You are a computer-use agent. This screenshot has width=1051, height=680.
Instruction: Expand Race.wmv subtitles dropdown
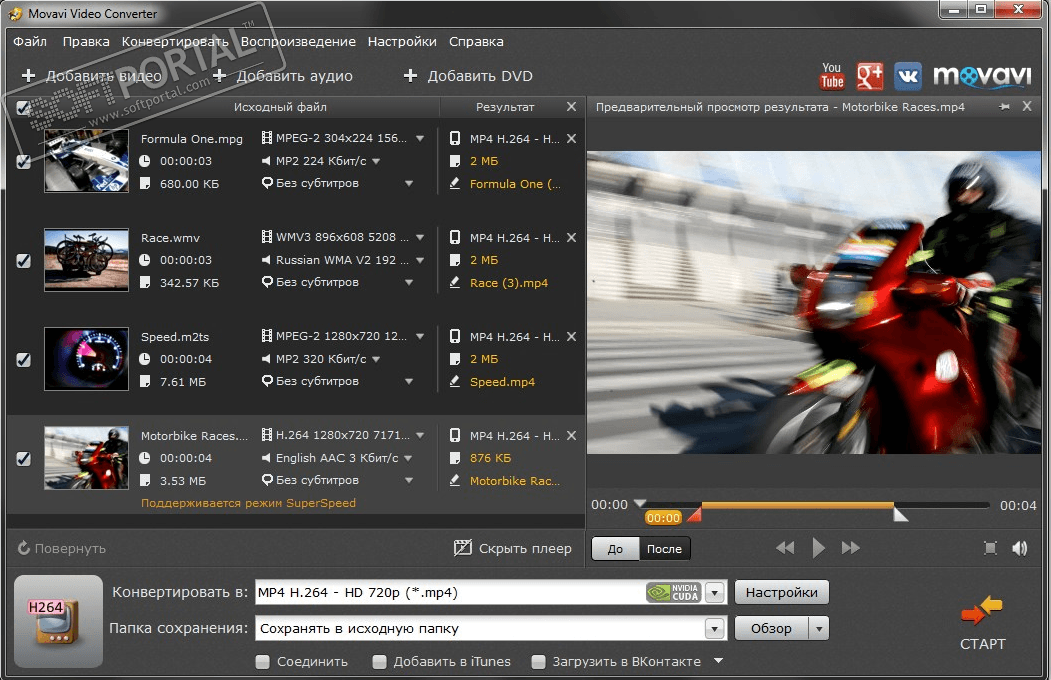pyautogui.click(x=409, y=283)
